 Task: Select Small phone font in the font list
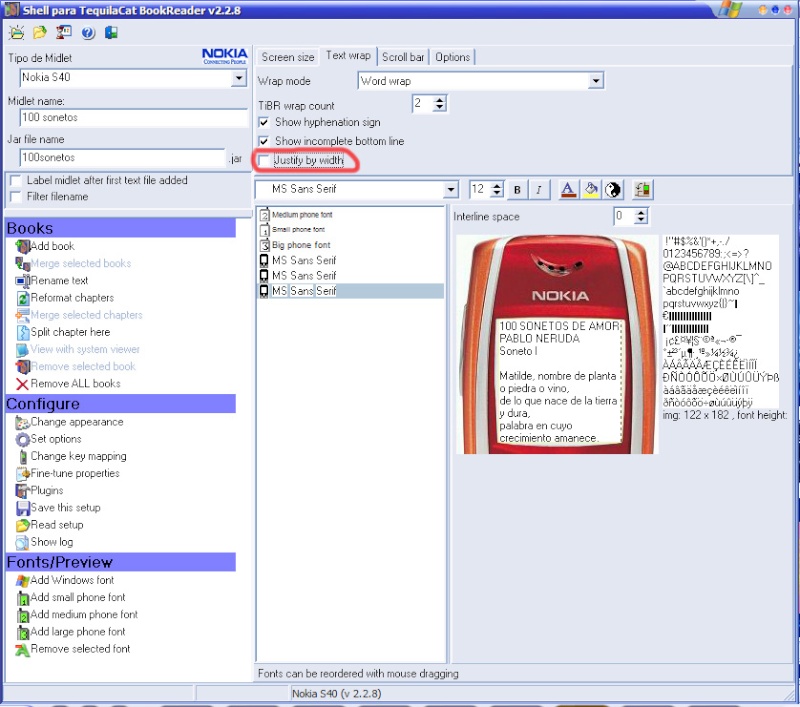pos(298,230)
